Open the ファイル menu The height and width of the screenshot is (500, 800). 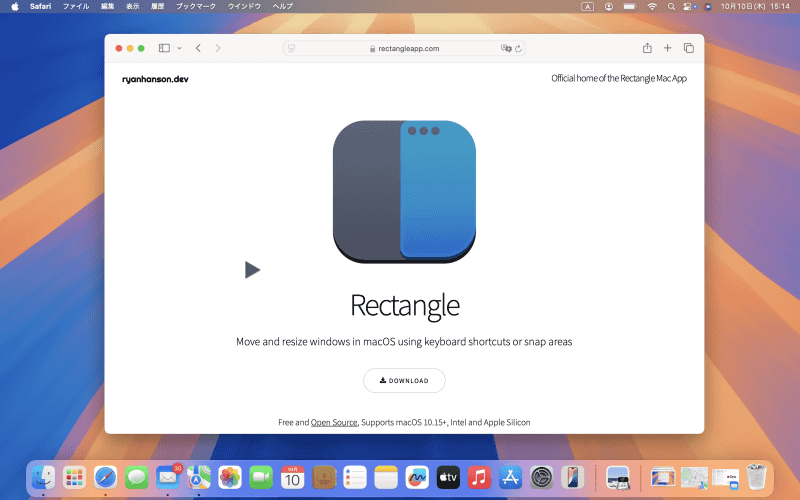click(x=76, y=6)
